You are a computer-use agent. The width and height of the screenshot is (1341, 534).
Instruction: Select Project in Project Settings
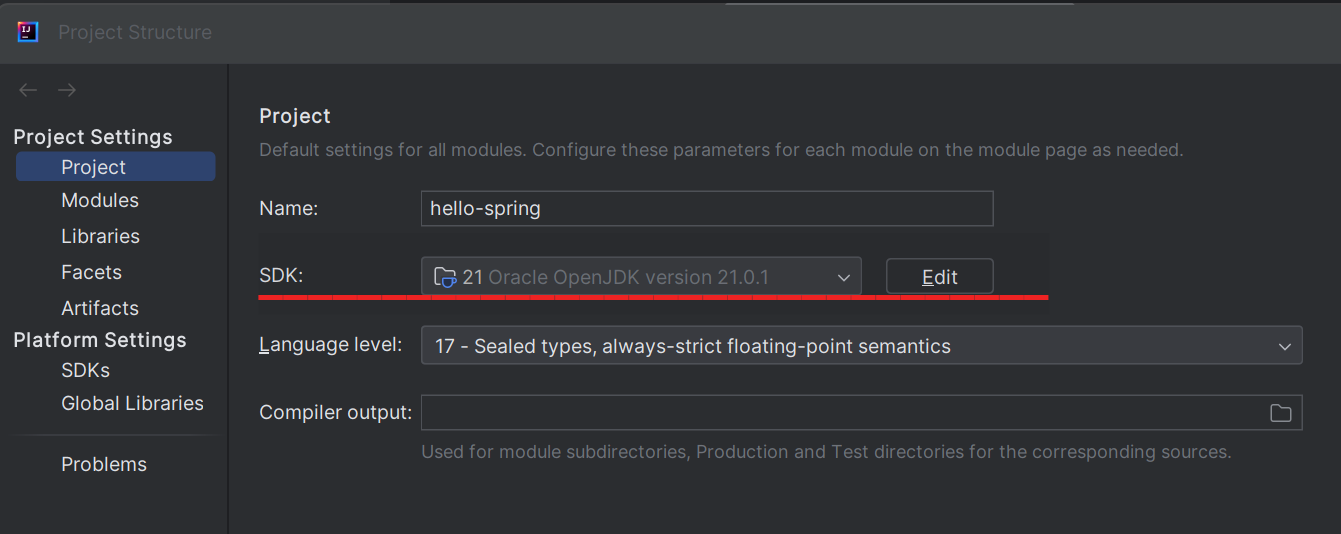[x=115, y=167]
